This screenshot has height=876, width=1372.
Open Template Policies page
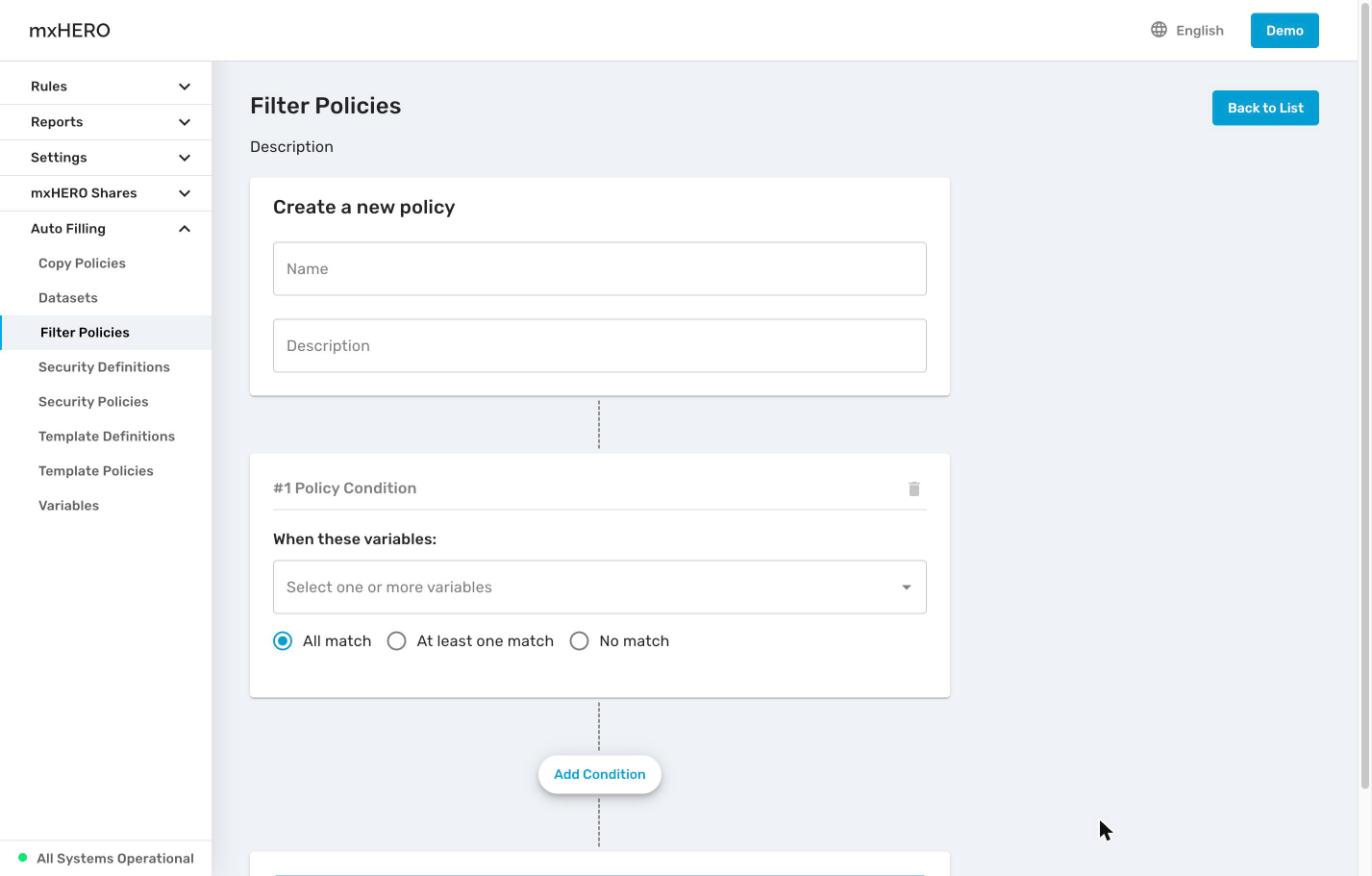(96, 471)
